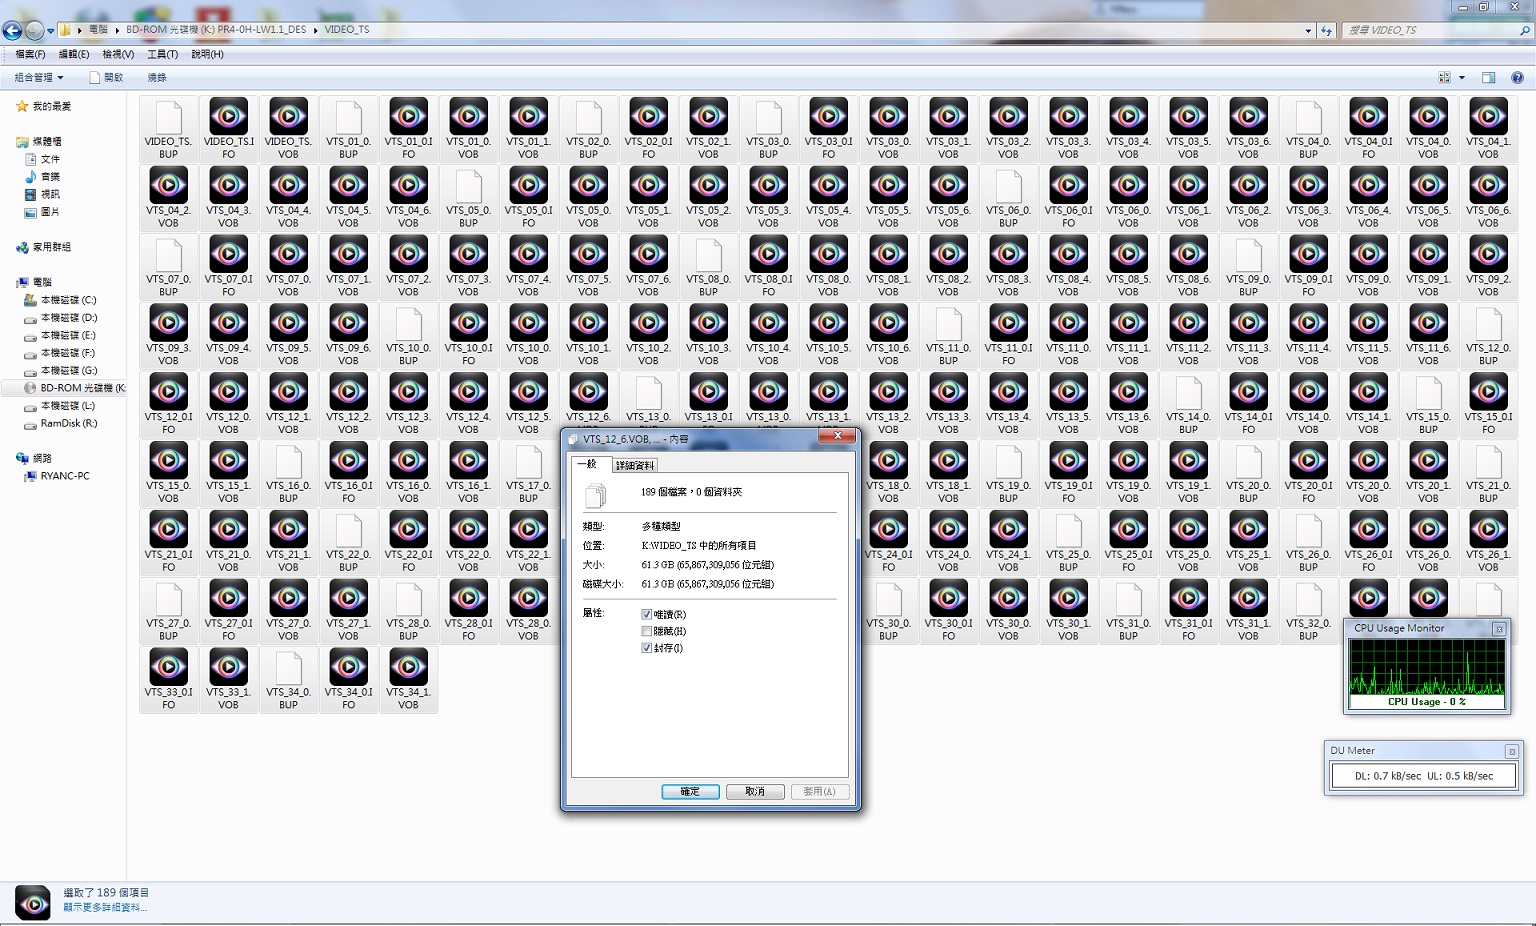
Task: Select the VTS_01_0.IFO file icon
Action: [x=408, y=128]
